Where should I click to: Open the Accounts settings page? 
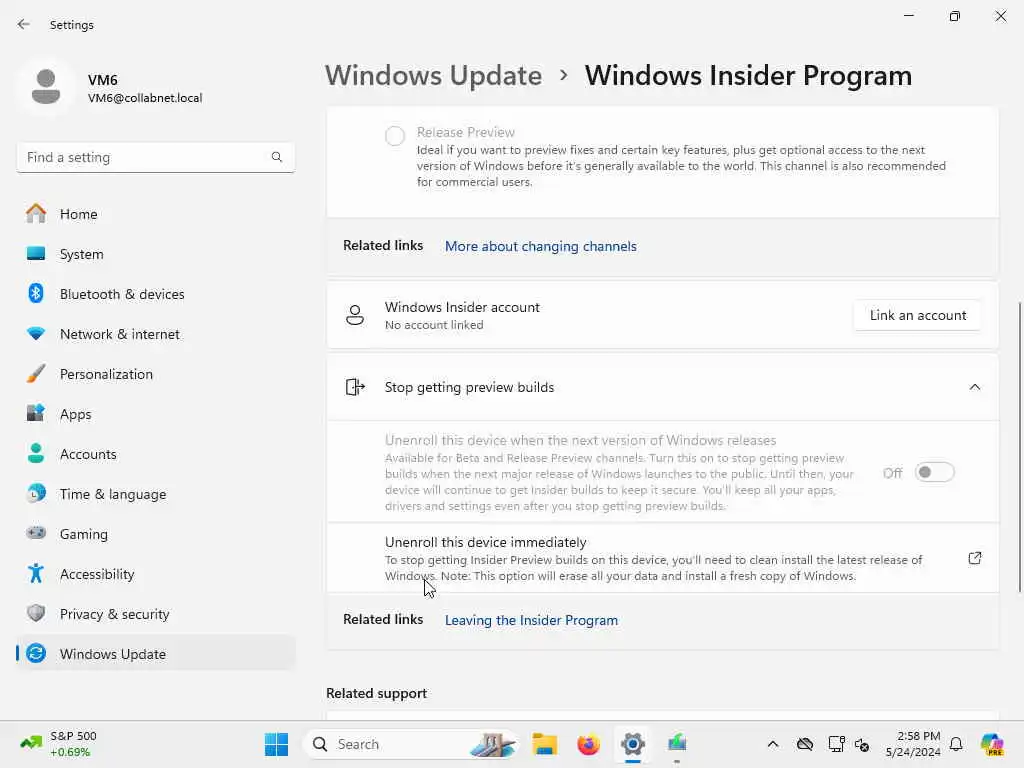click(x=155, y=453)
